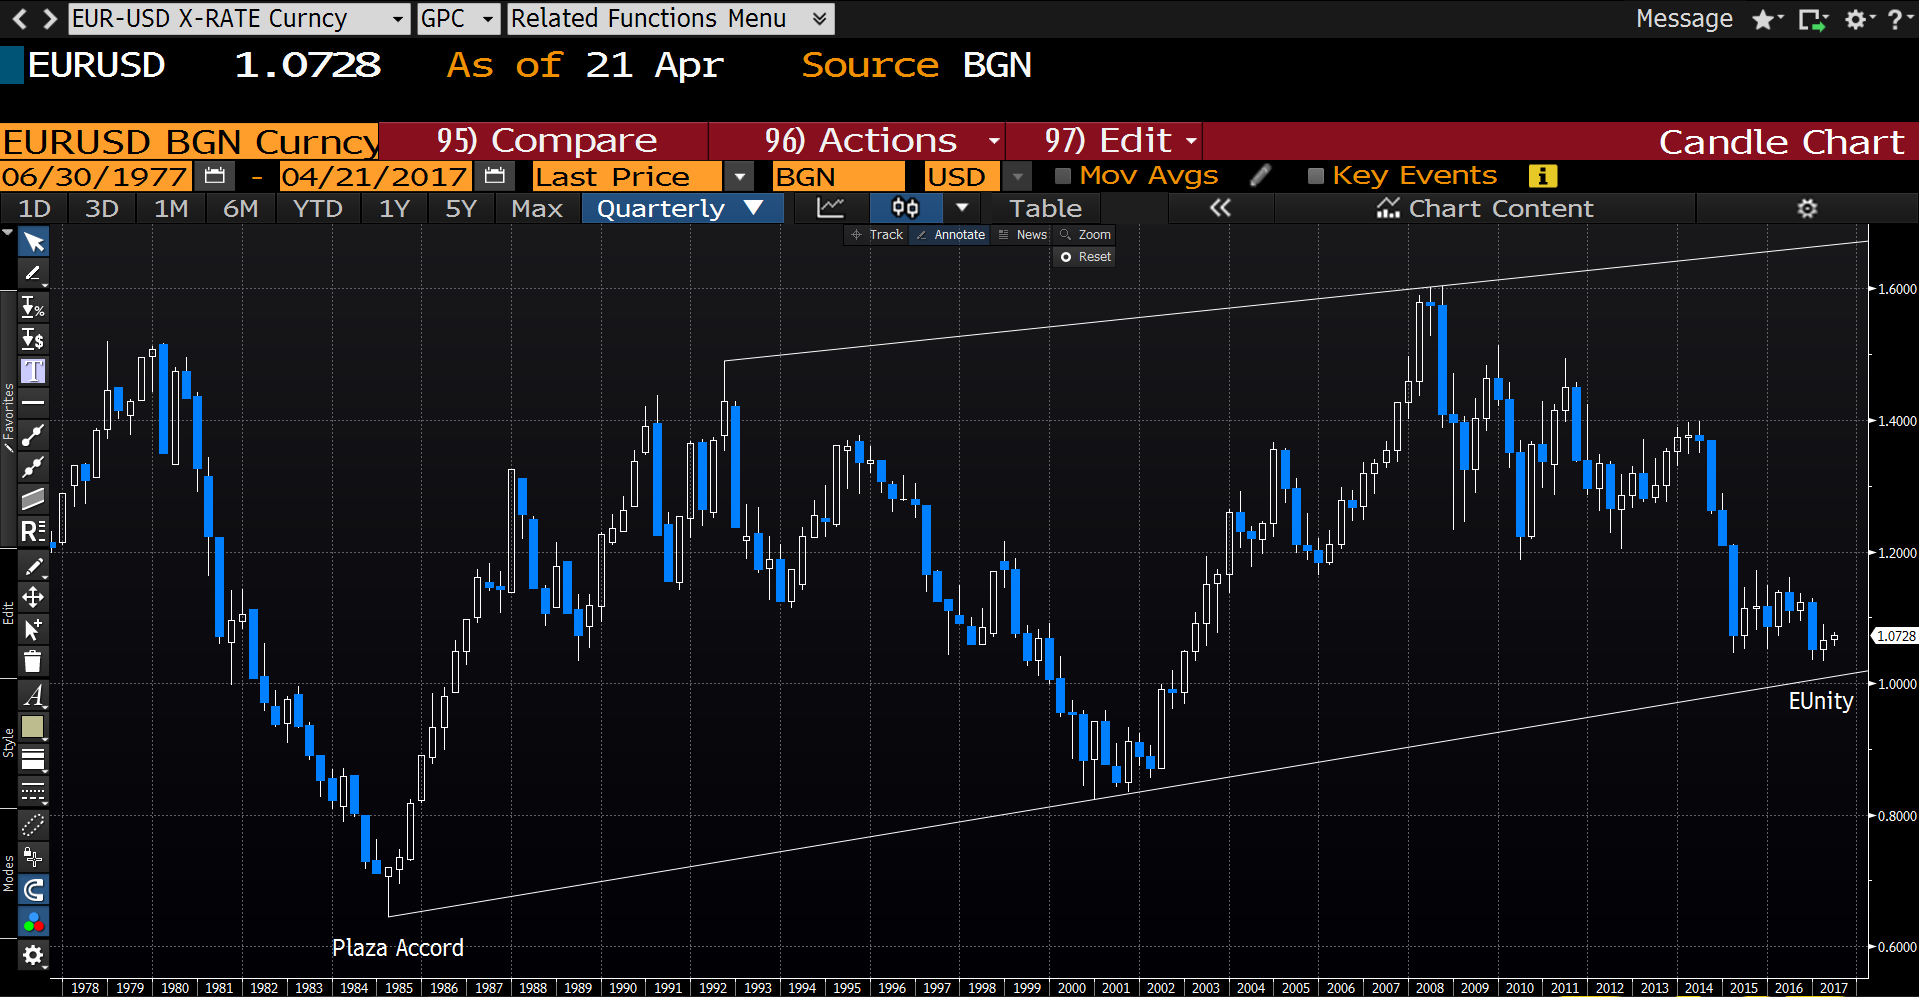Select the 5Y range tab
1919x997 pixels.
(461, 208)
